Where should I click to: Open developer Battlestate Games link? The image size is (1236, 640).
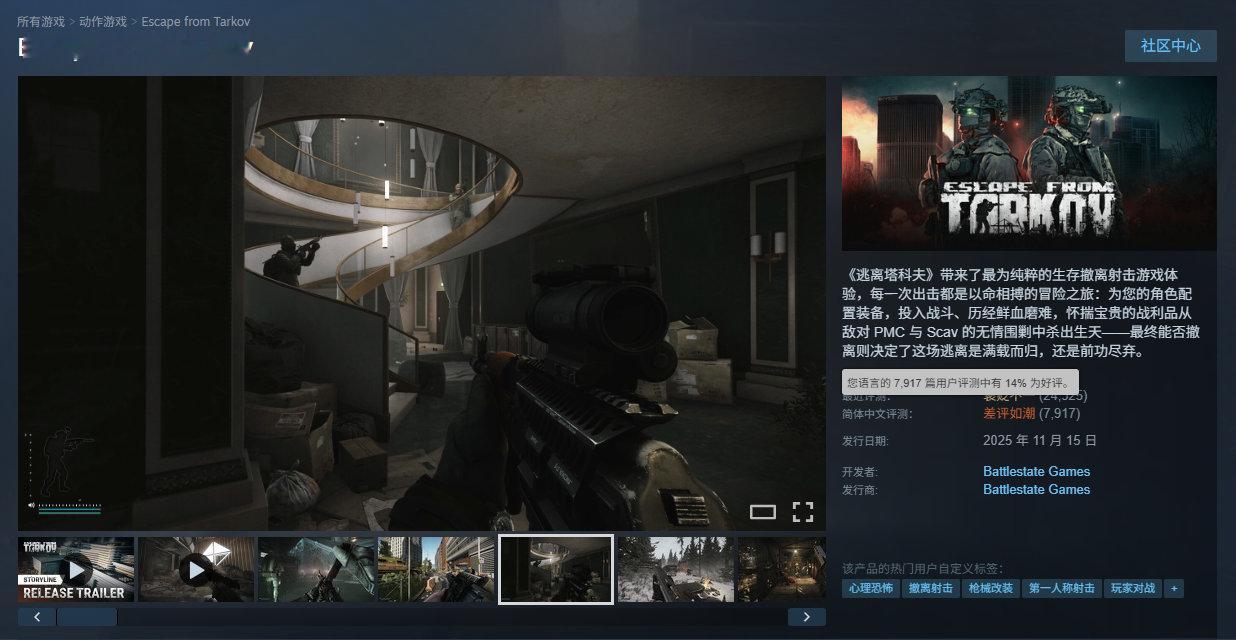[1036, 471]
